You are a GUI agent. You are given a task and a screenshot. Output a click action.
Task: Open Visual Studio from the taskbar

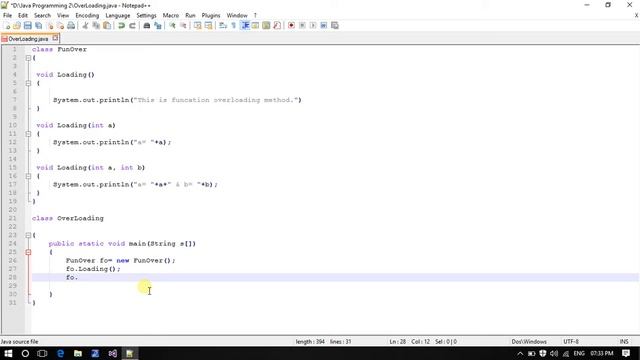113,353
